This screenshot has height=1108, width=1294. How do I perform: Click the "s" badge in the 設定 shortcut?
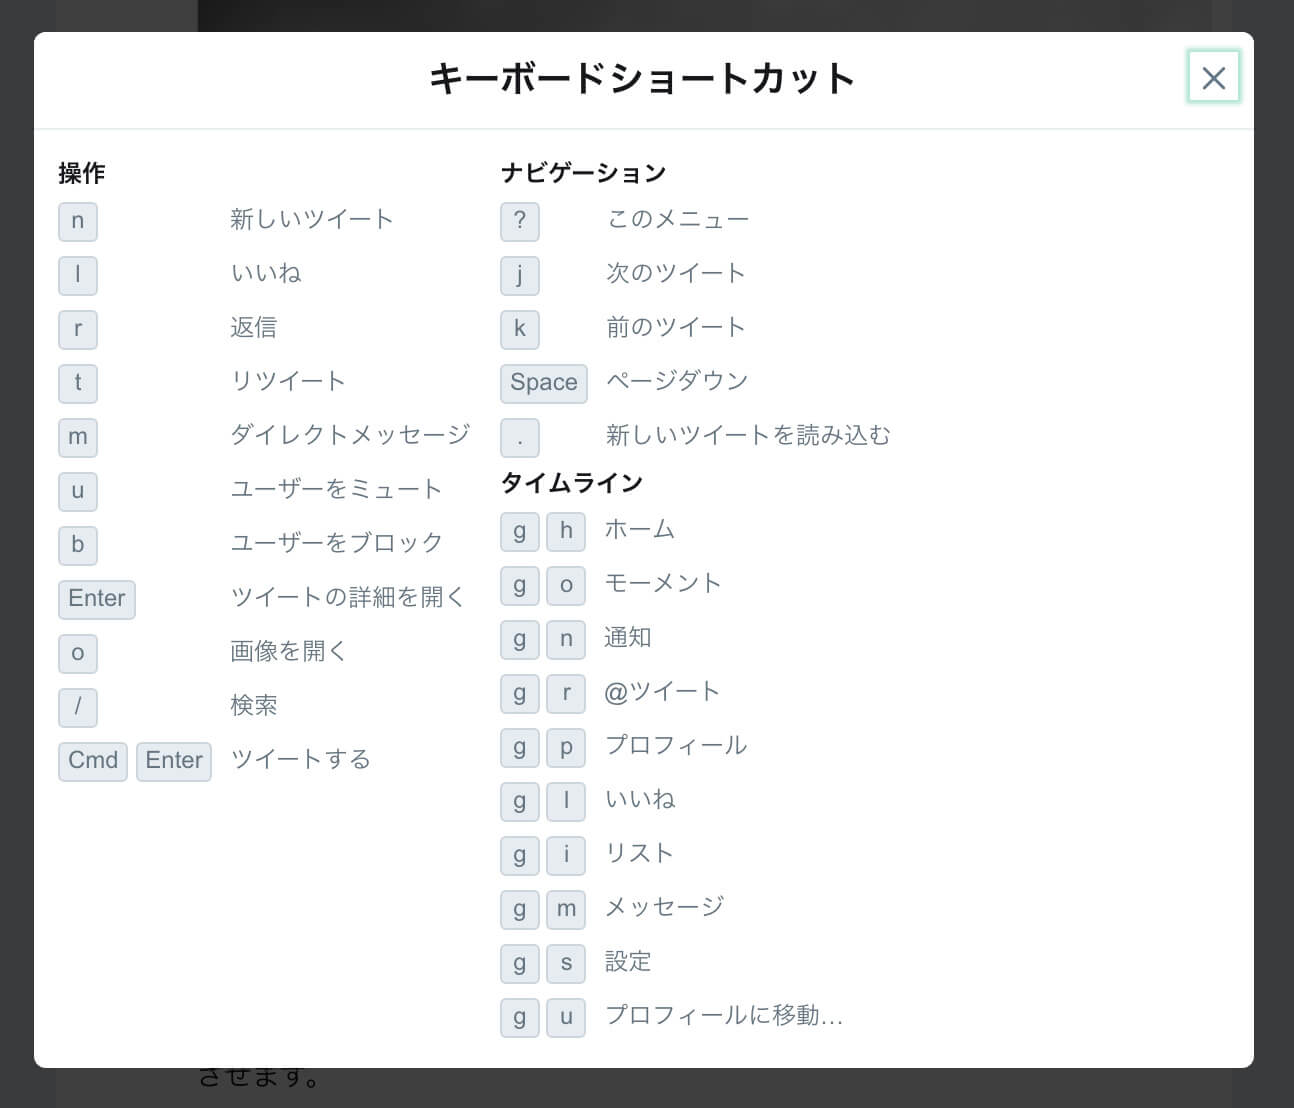click(x=566, y=963)
